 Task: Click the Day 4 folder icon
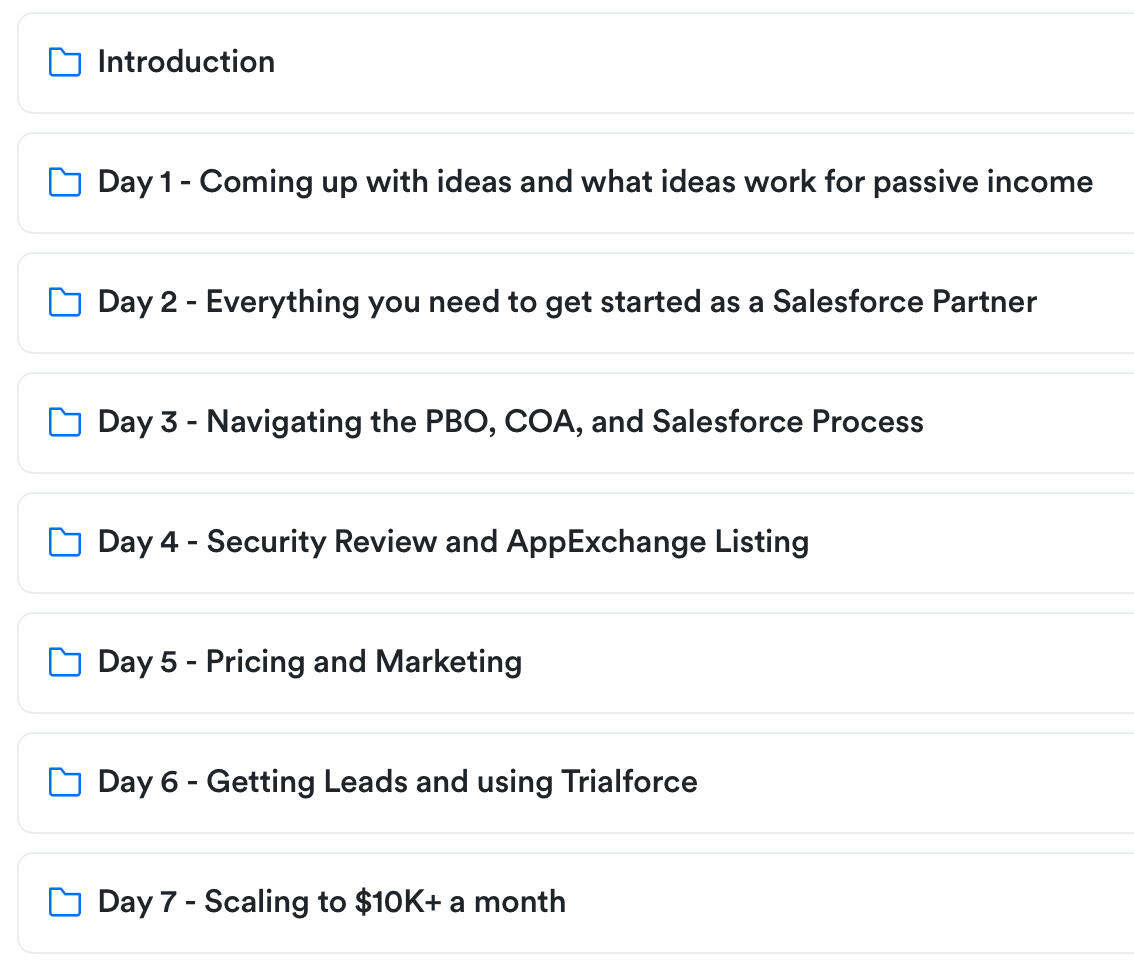point(65,543)
